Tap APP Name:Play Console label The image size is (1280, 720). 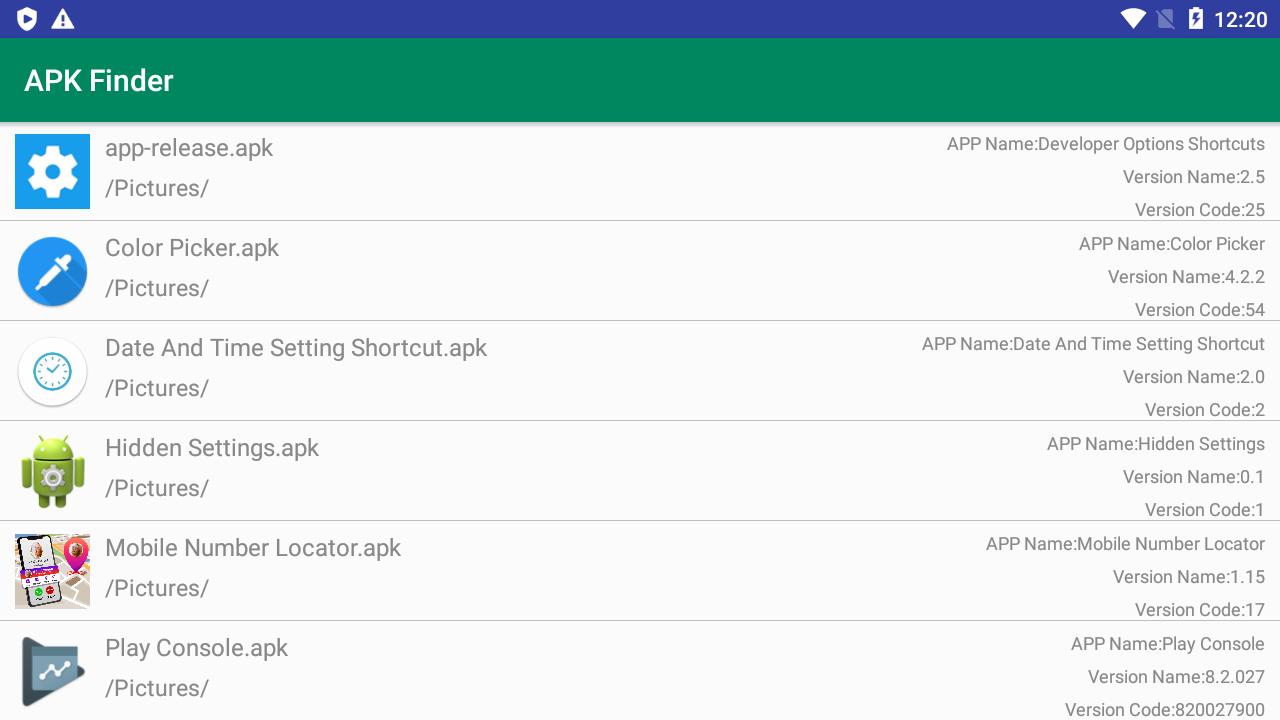click(x=1168, y=644)
